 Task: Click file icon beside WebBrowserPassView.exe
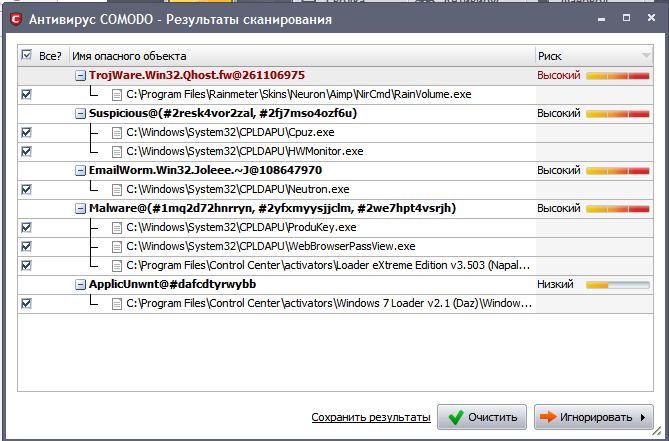(117, 246)
